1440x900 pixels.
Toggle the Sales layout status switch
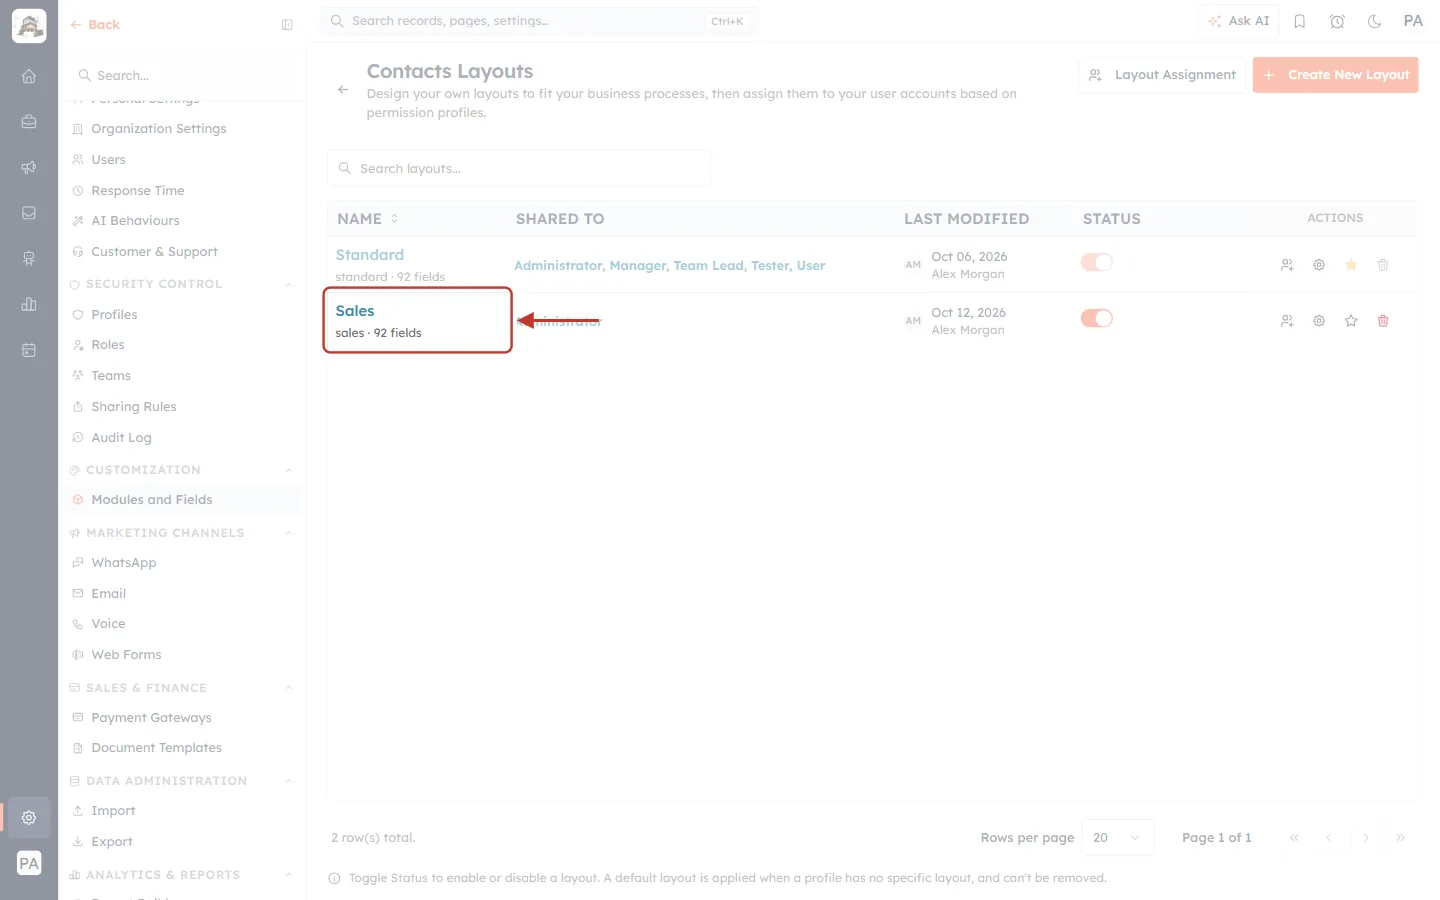(1097, 318)
